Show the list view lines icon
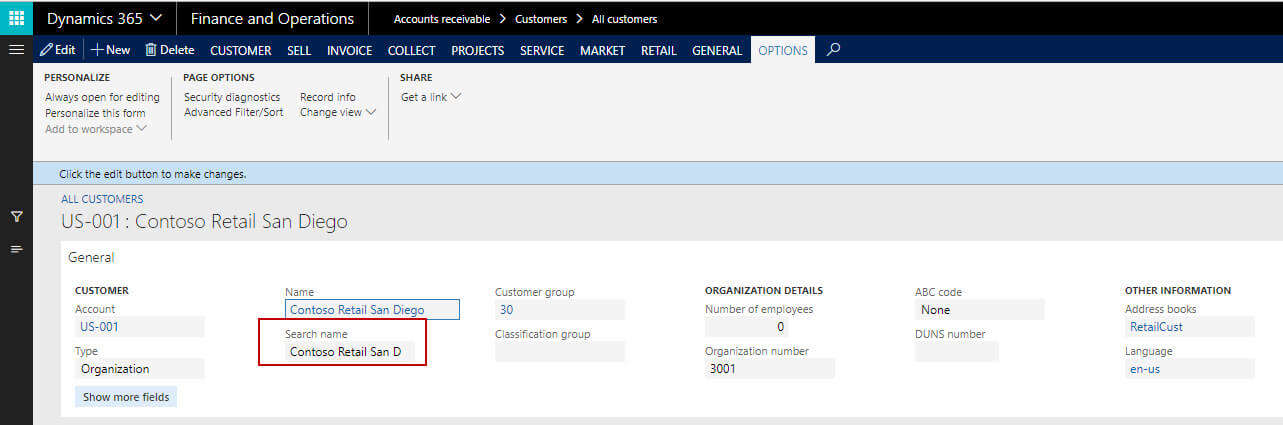This screenshot has width=1283, height=425. (x=16, y=248)
